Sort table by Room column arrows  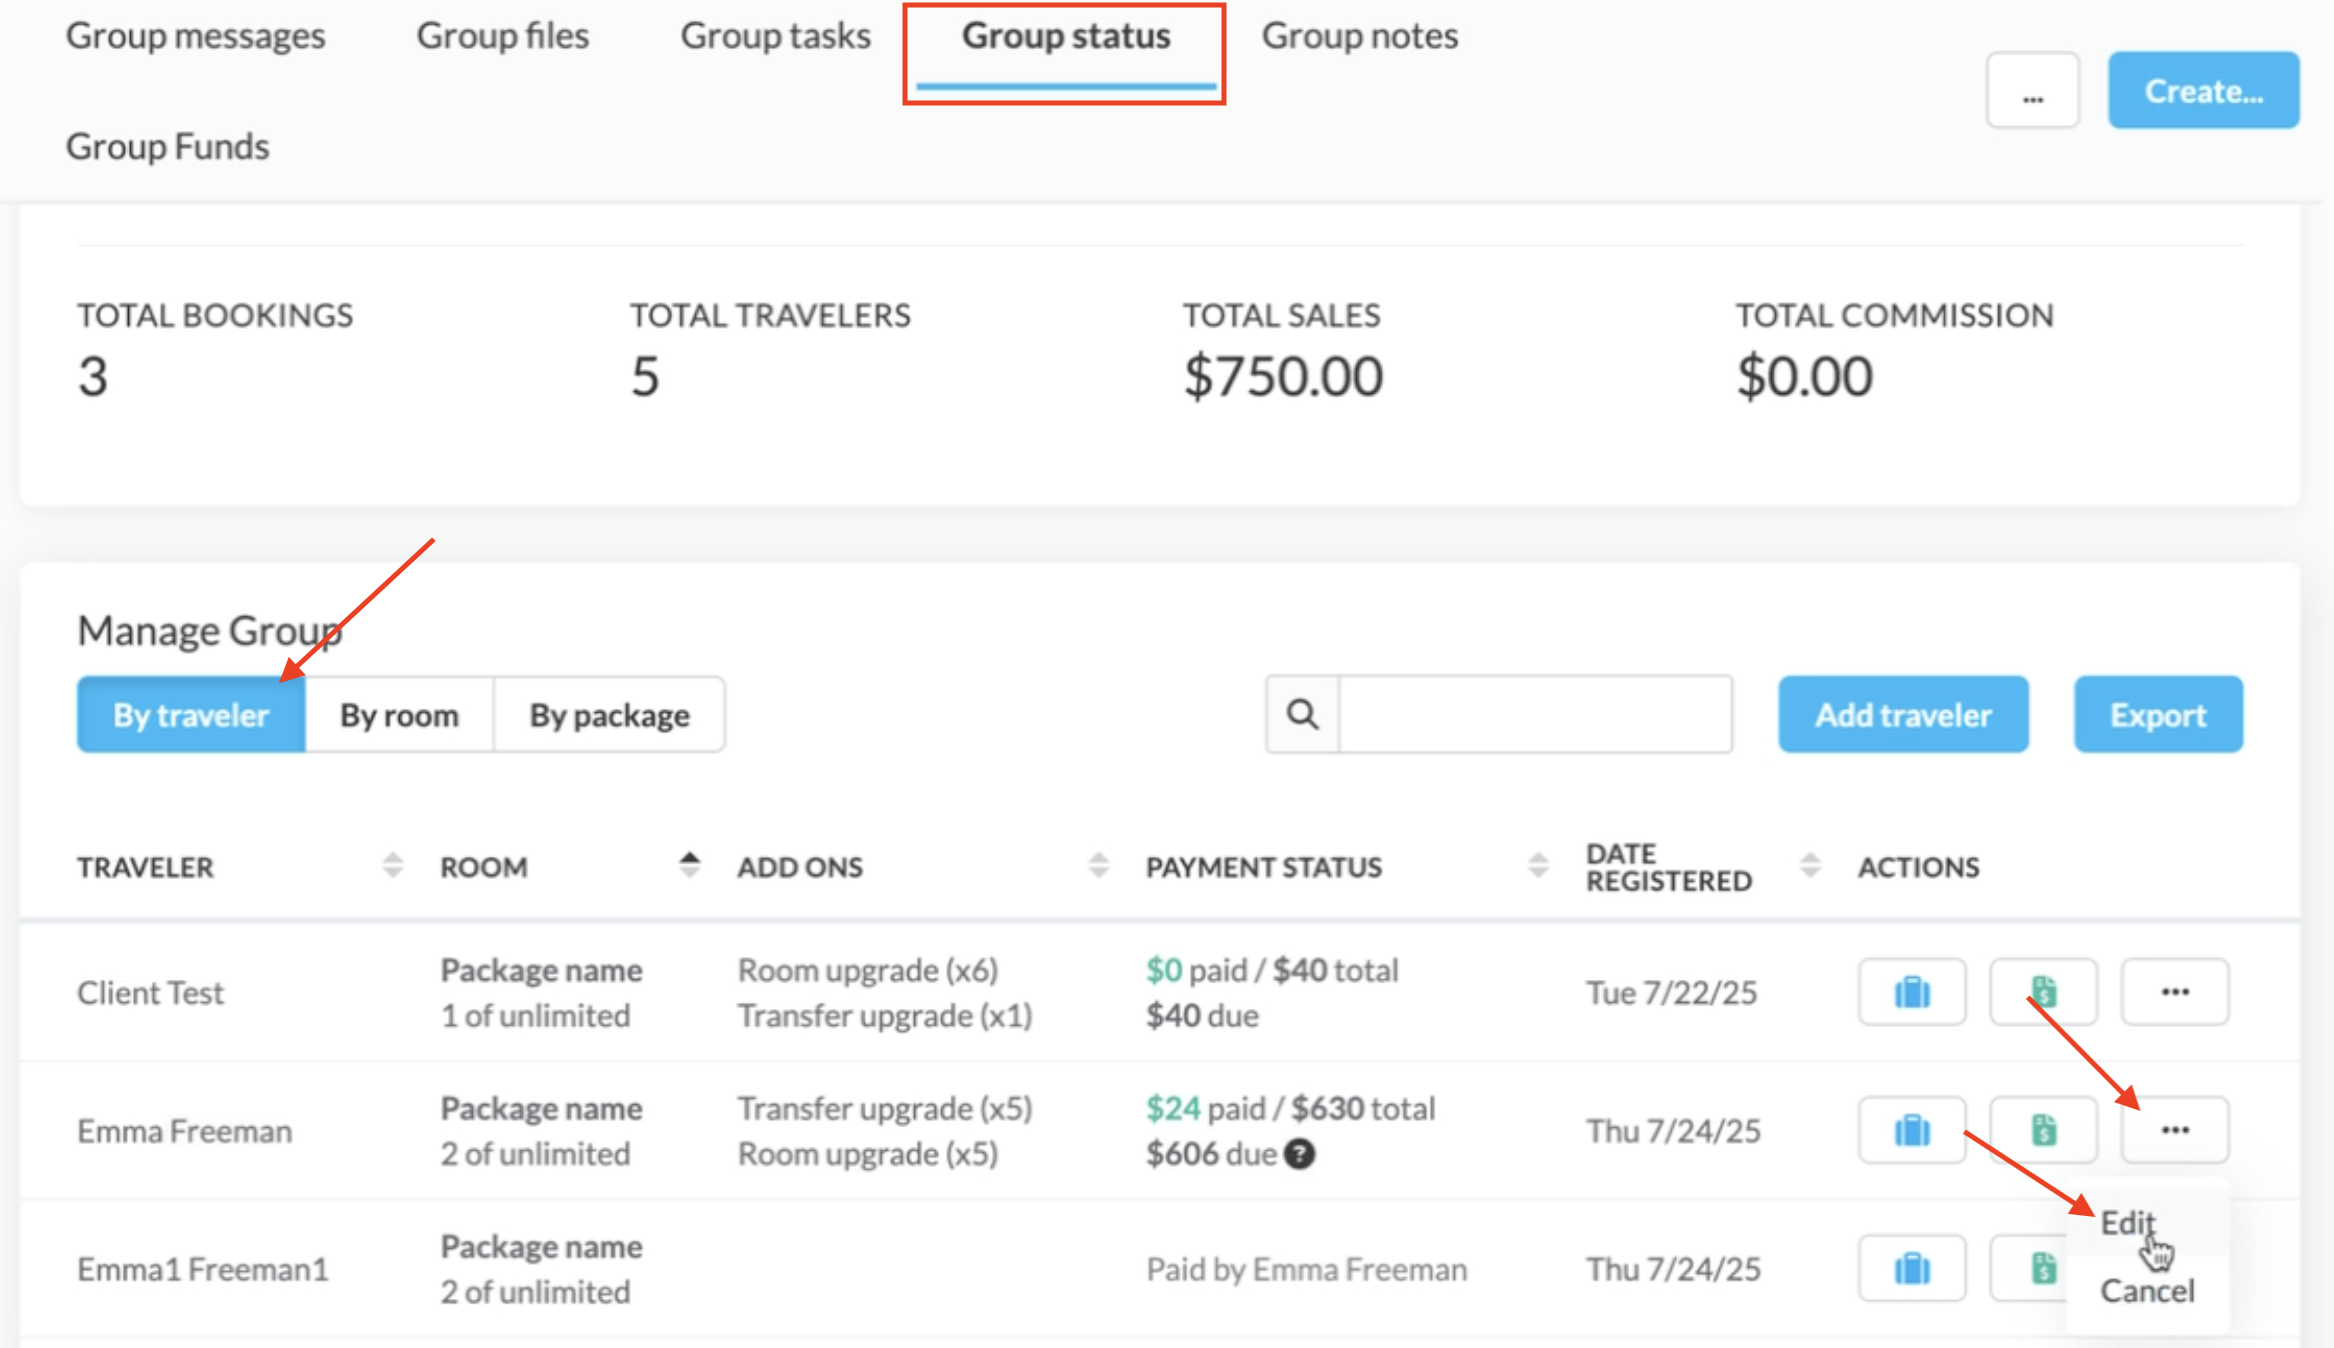pyautogui.click(x=689, y=865)
